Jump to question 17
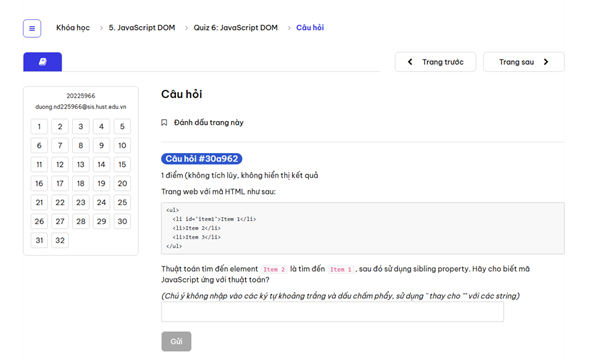Image resolution: width=602 pixels, height=360 pixels. click(x=60, y=183)
